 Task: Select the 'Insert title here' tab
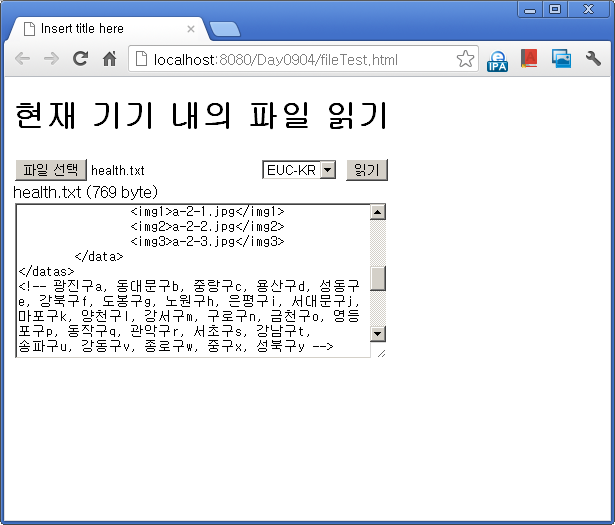click(x=108, y=29)
